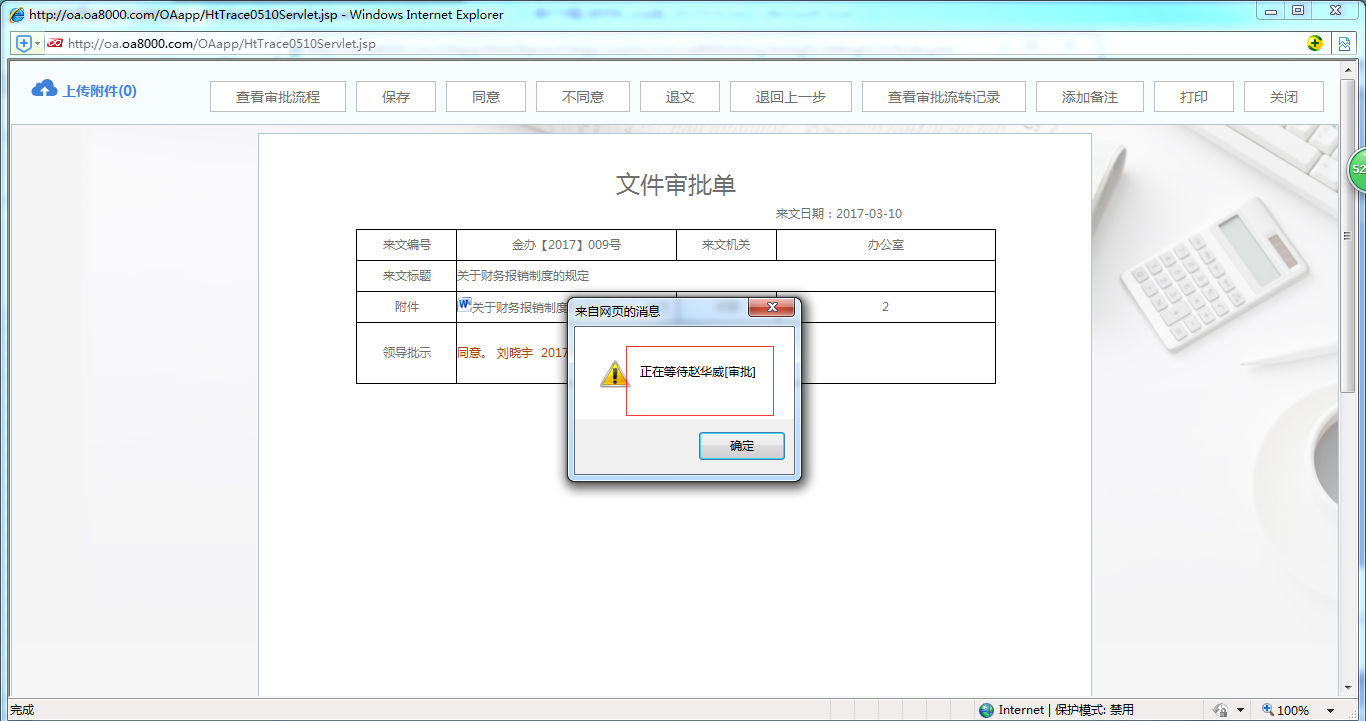Click the Word document icon in the 附件 row
This screenshot has height=721, width=1366.
tap(464, 304)
